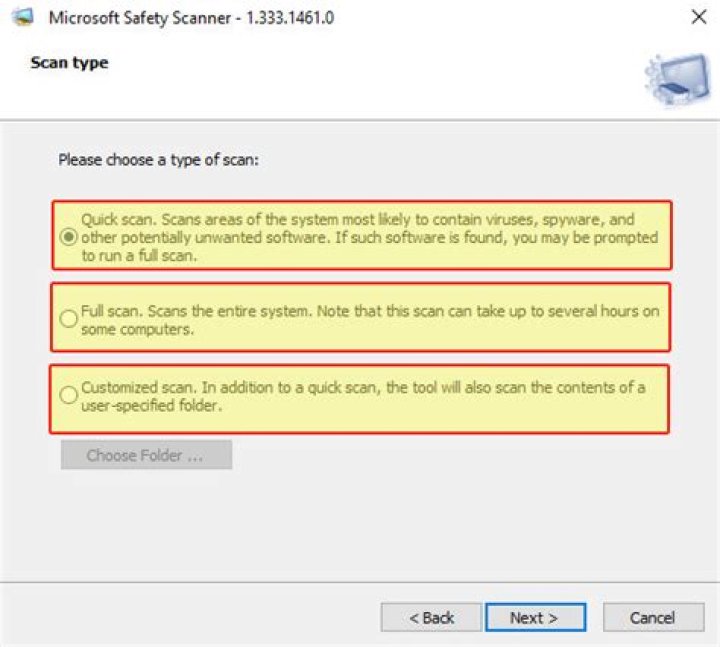This screenshot has height=647, width=720.
Task: Click the window title text in title bar
Action: [191, 17]
